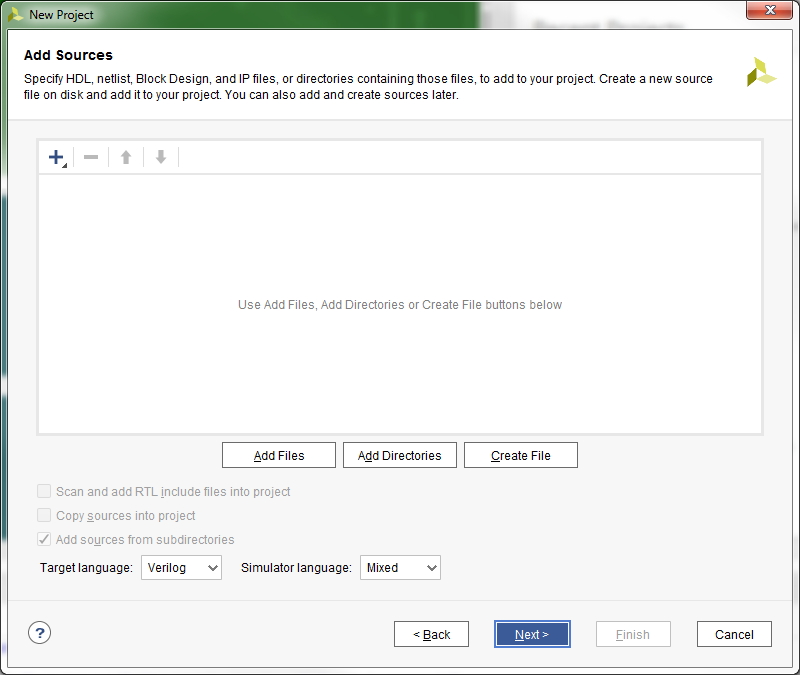
Task: Click inside the empty sources list area
Action: tap(400, 305)
